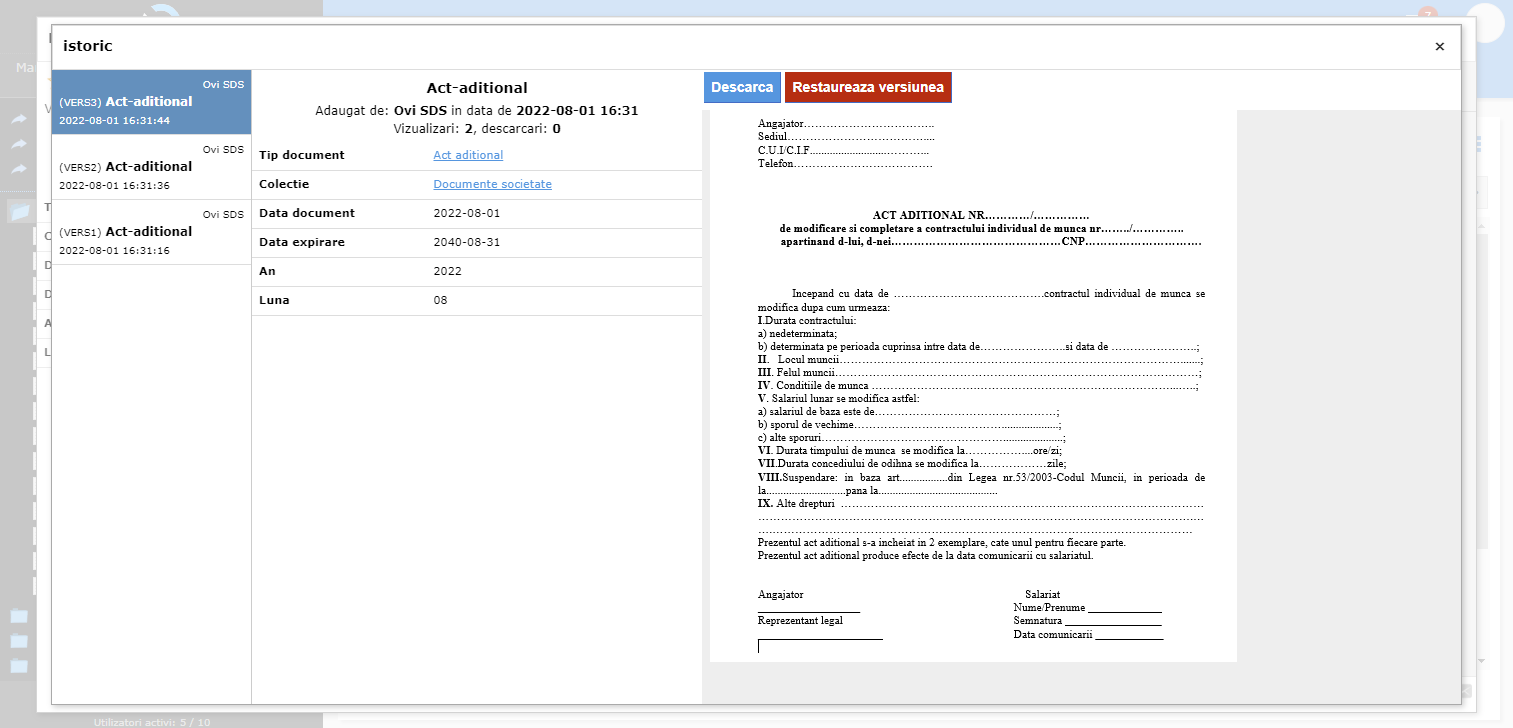Click 'C.U.I/C.I.F' line in preview
This screenshot has width=1513, height=728.
(x=844, y=149)
